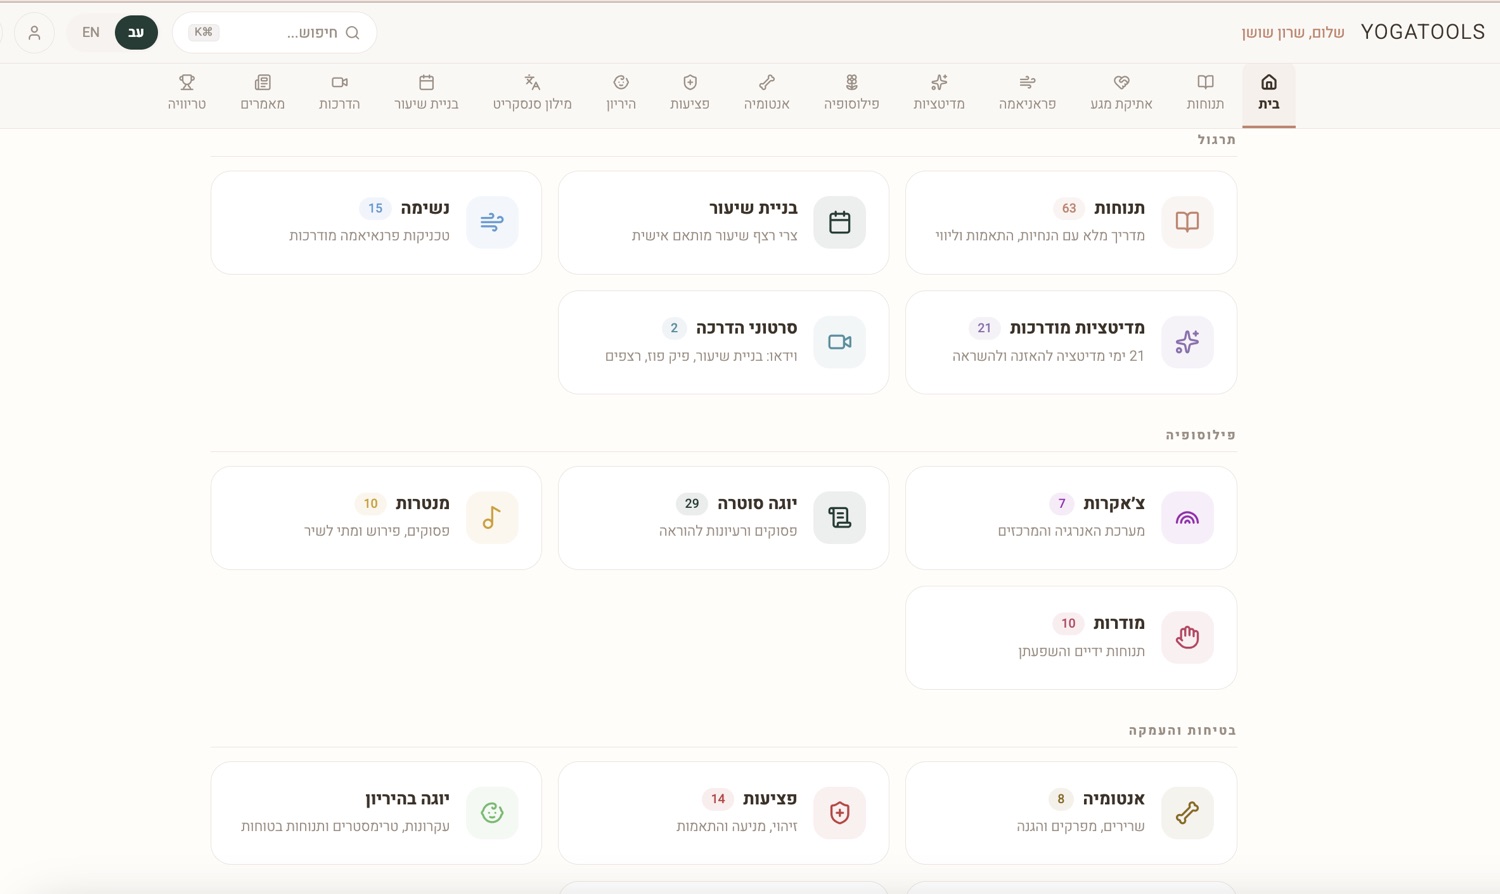Click the 21 badge on מדיטציות מודרכות
Screen dimensions: 1500x894
tap(984, 328)
